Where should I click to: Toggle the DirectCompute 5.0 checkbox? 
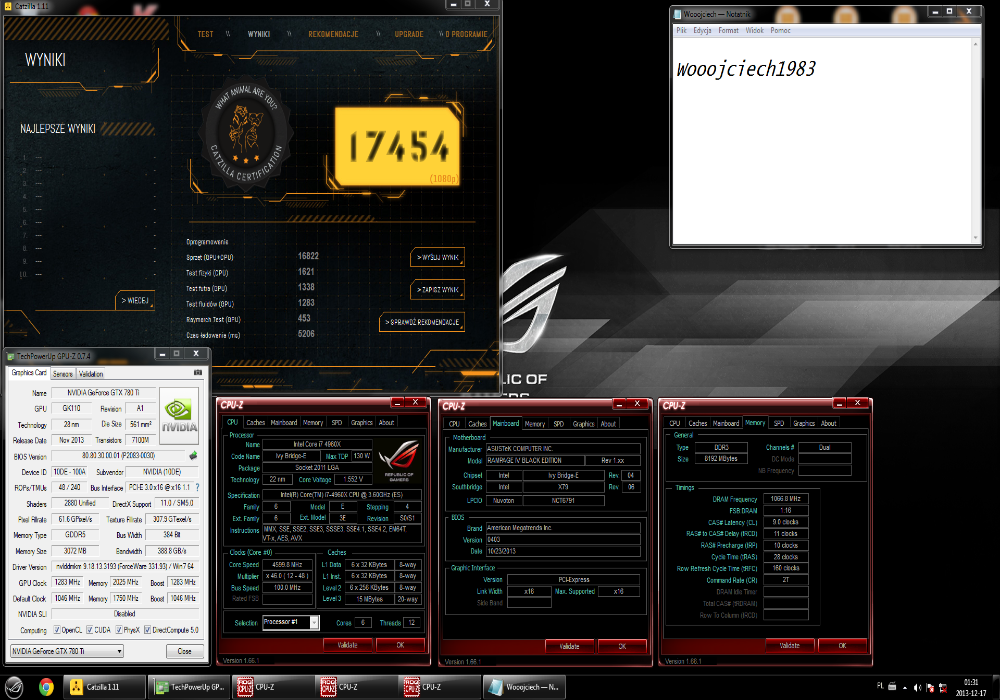pos(147,630)
